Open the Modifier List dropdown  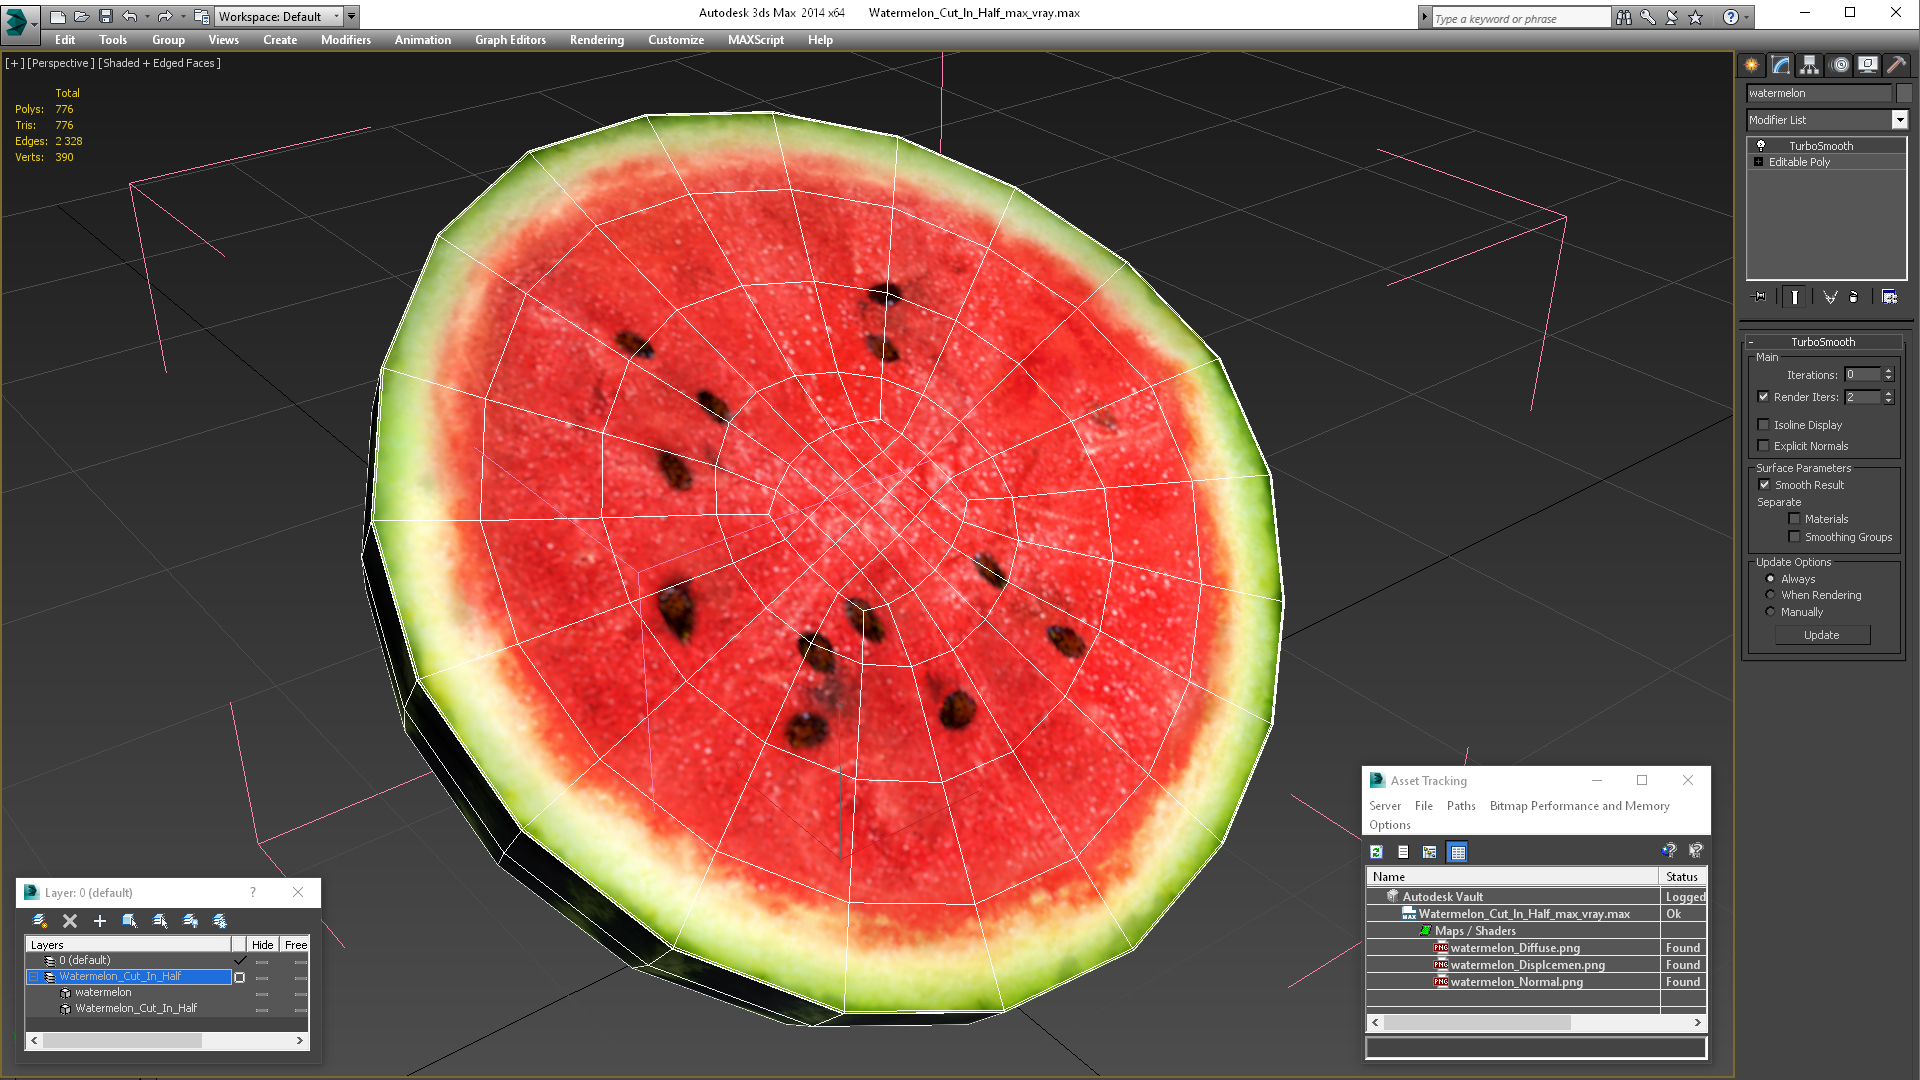coord(1899,120)
